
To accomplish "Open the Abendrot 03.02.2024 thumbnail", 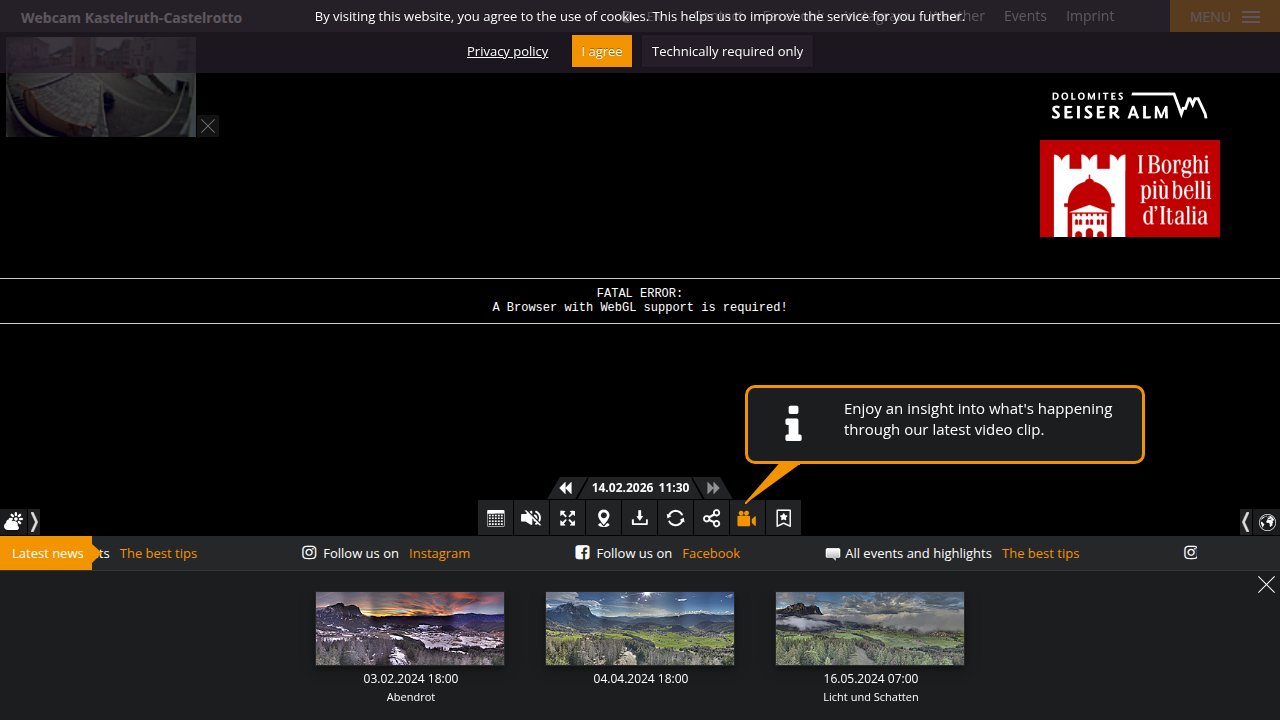I will click(x=410, y=628).
